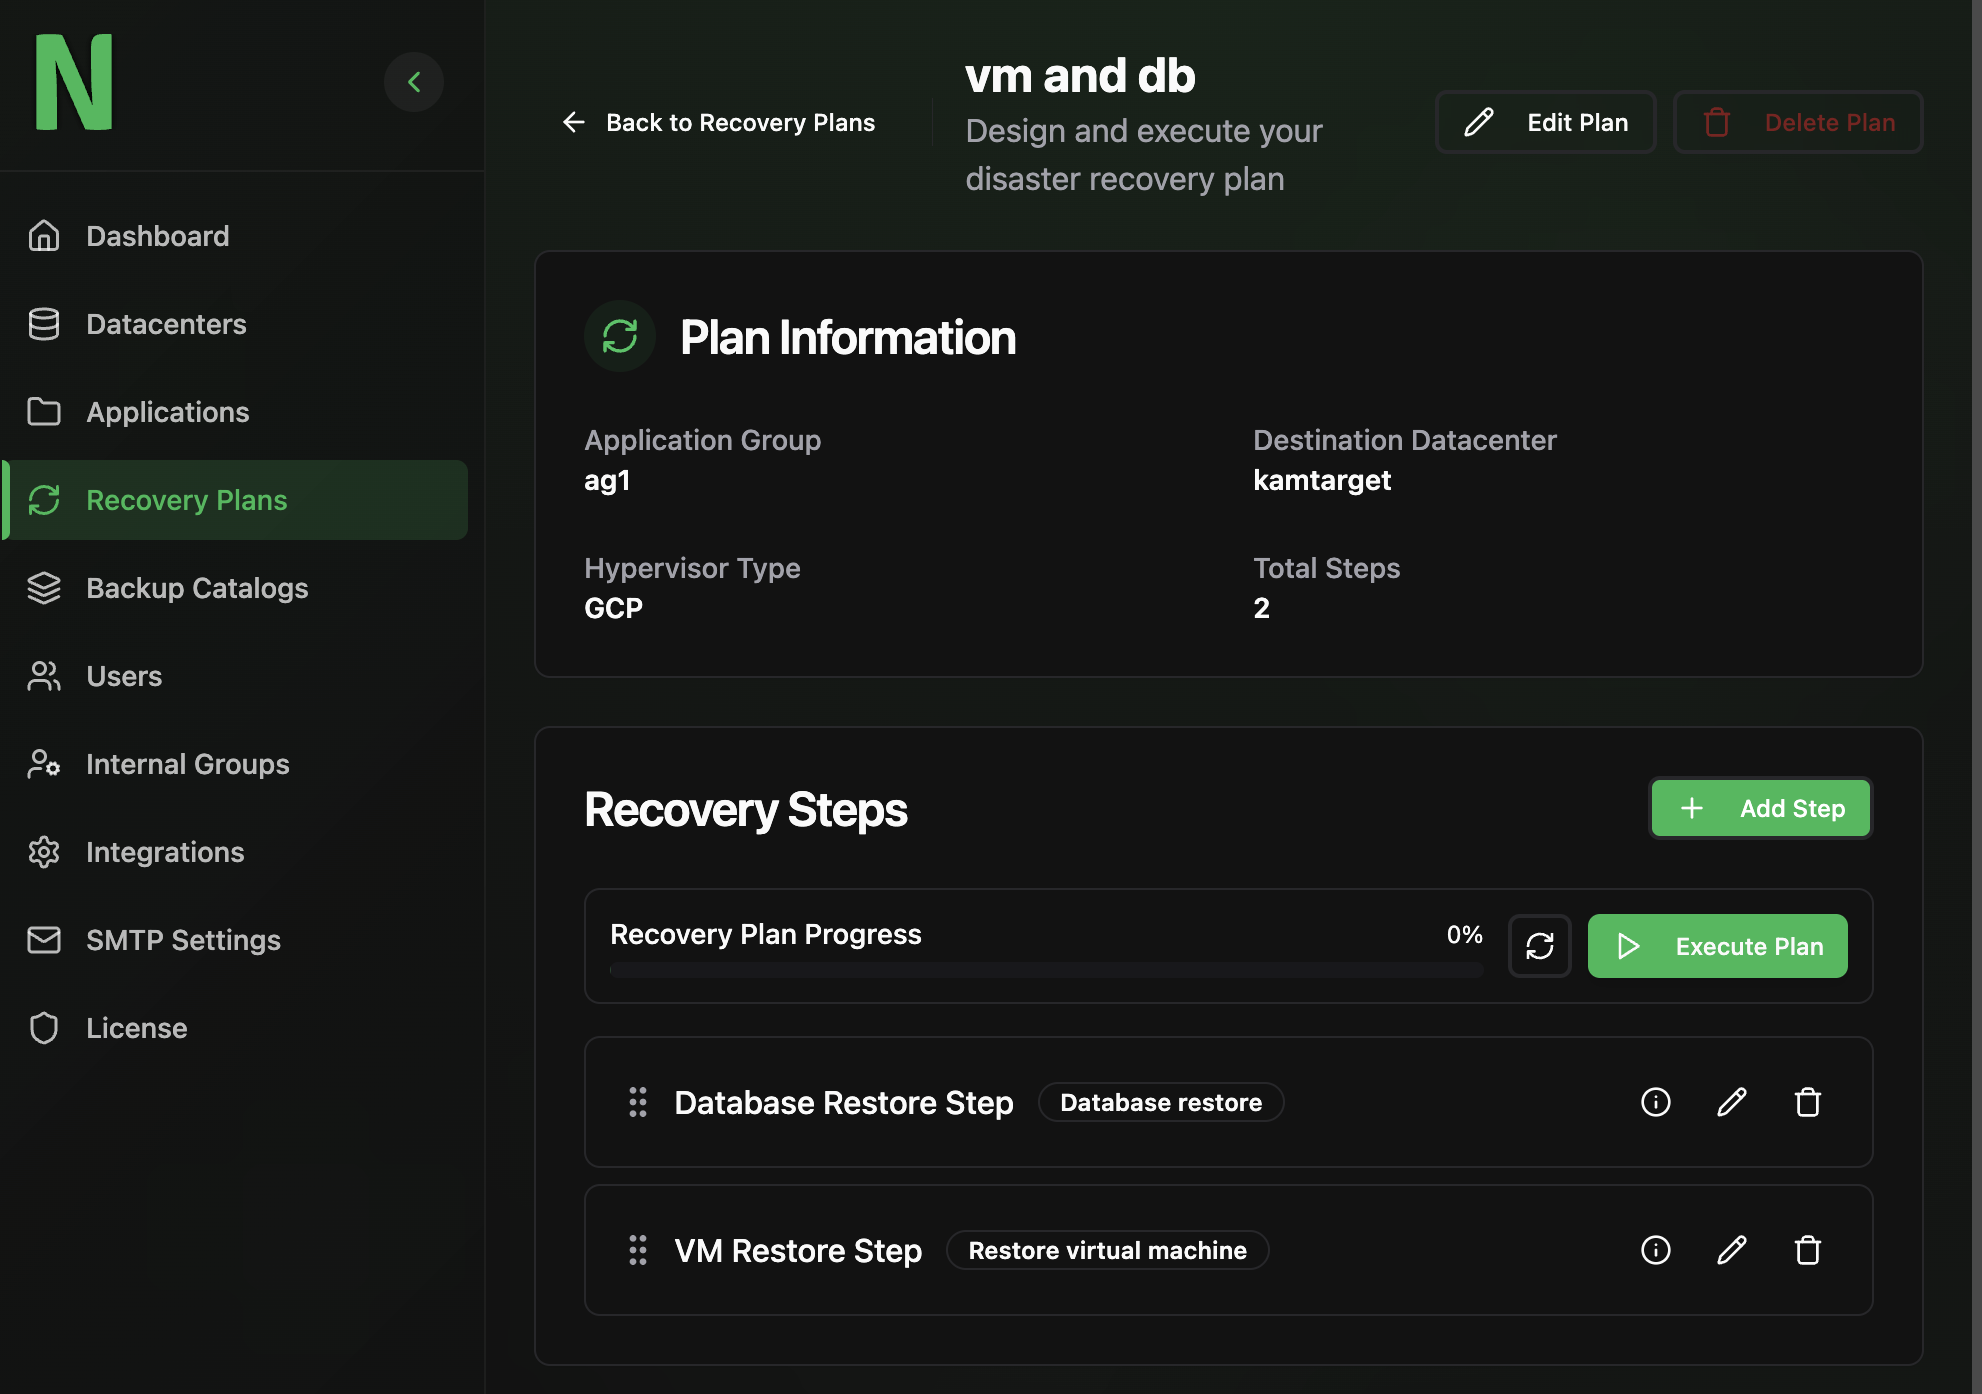
Task: Open info for VM Restore Step
Action: coord(1656,1250)
